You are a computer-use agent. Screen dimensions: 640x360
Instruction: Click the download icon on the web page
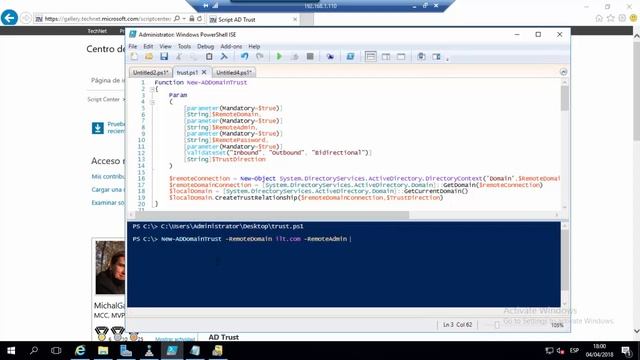click(x=98, y=128)
